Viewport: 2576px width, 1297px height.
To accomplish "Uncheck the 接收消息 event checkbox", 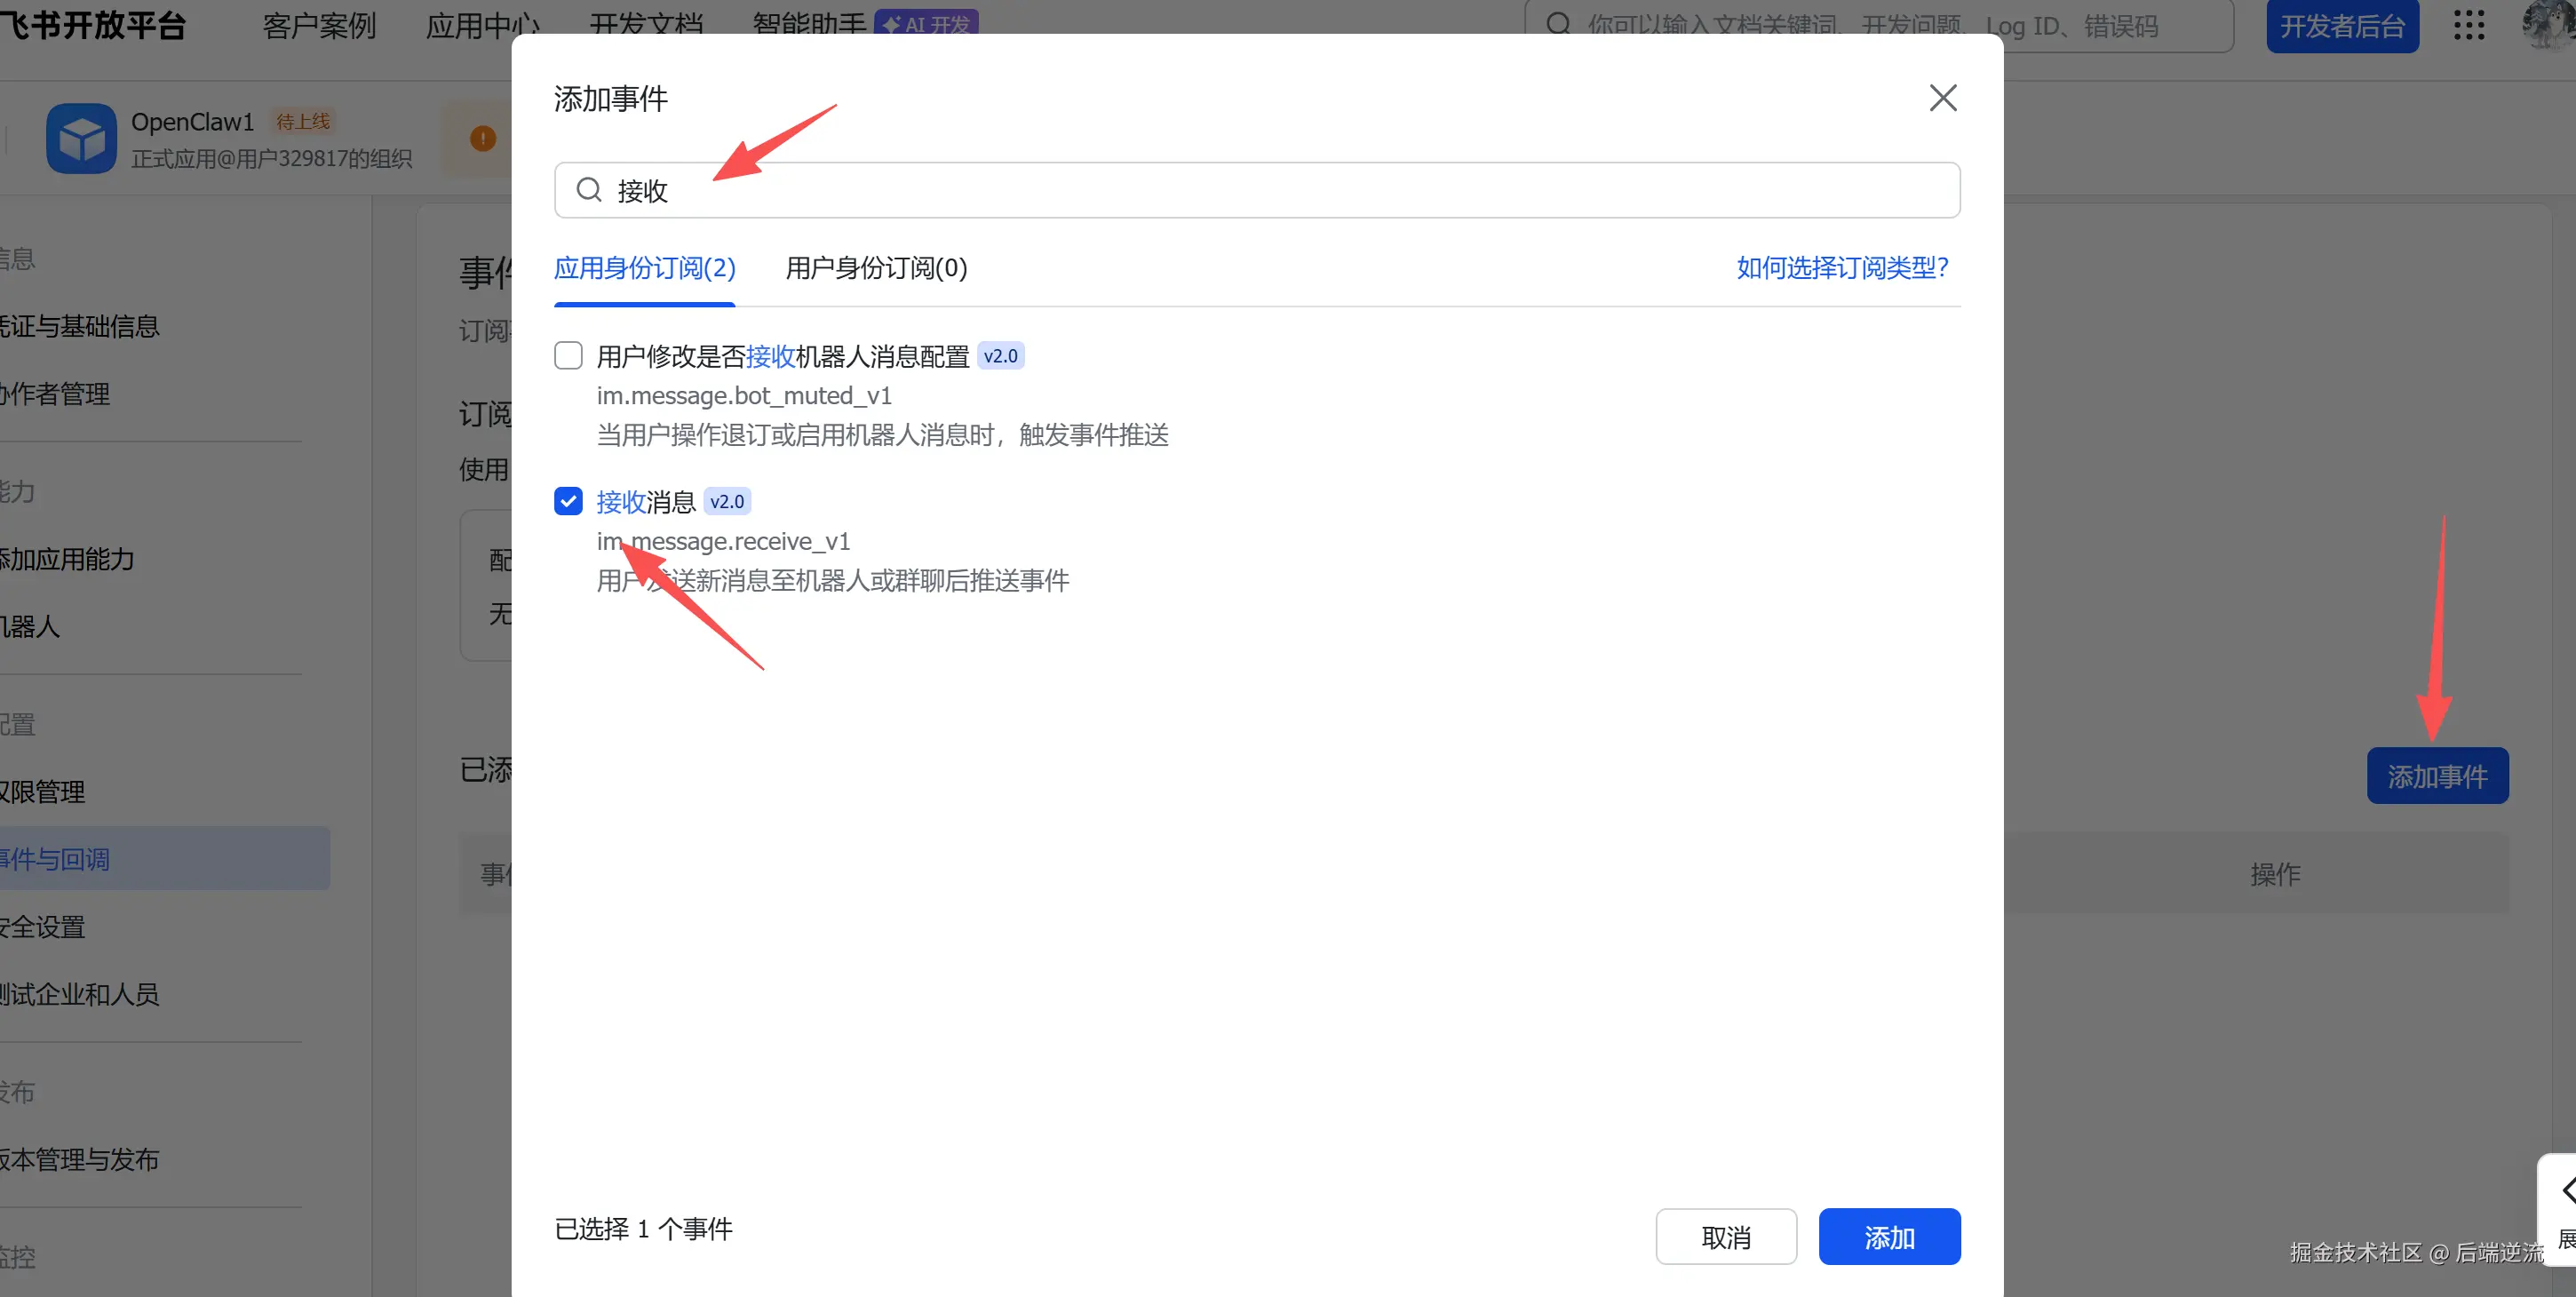I will pos(568,502).
